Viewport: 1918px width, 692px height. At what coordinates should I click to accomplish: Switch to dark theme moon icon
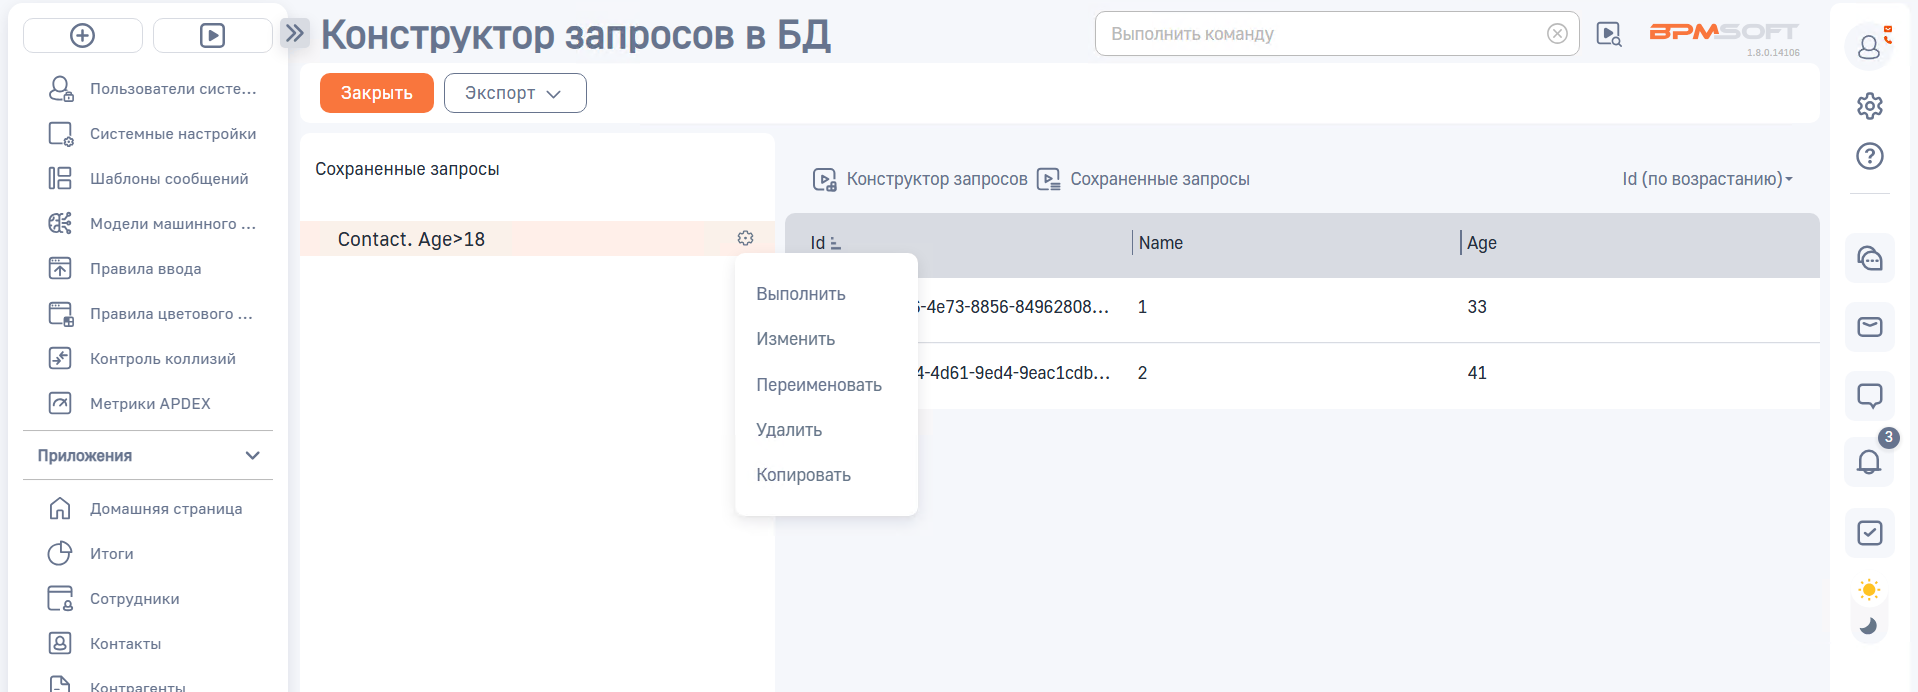click(x=1868, y=627)
